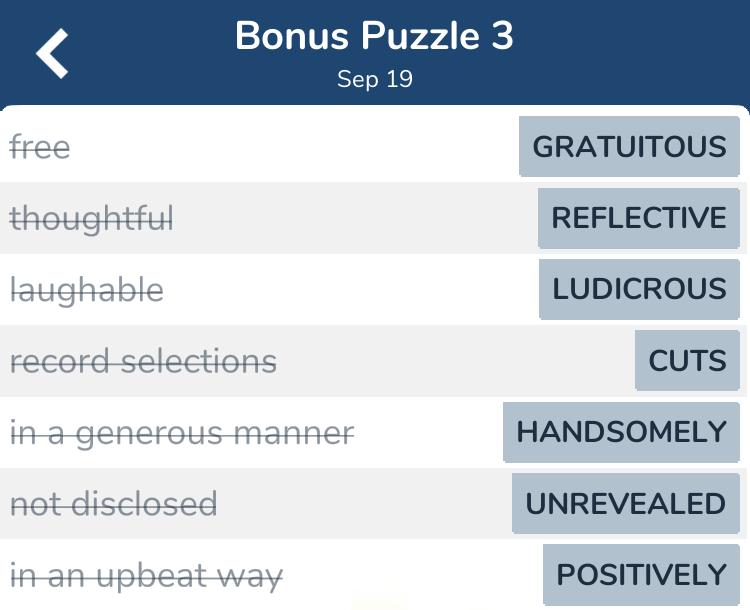The image size is (750, 610).
Task: Tap the 'Sep 19' date label
Action: click(375, 79)
